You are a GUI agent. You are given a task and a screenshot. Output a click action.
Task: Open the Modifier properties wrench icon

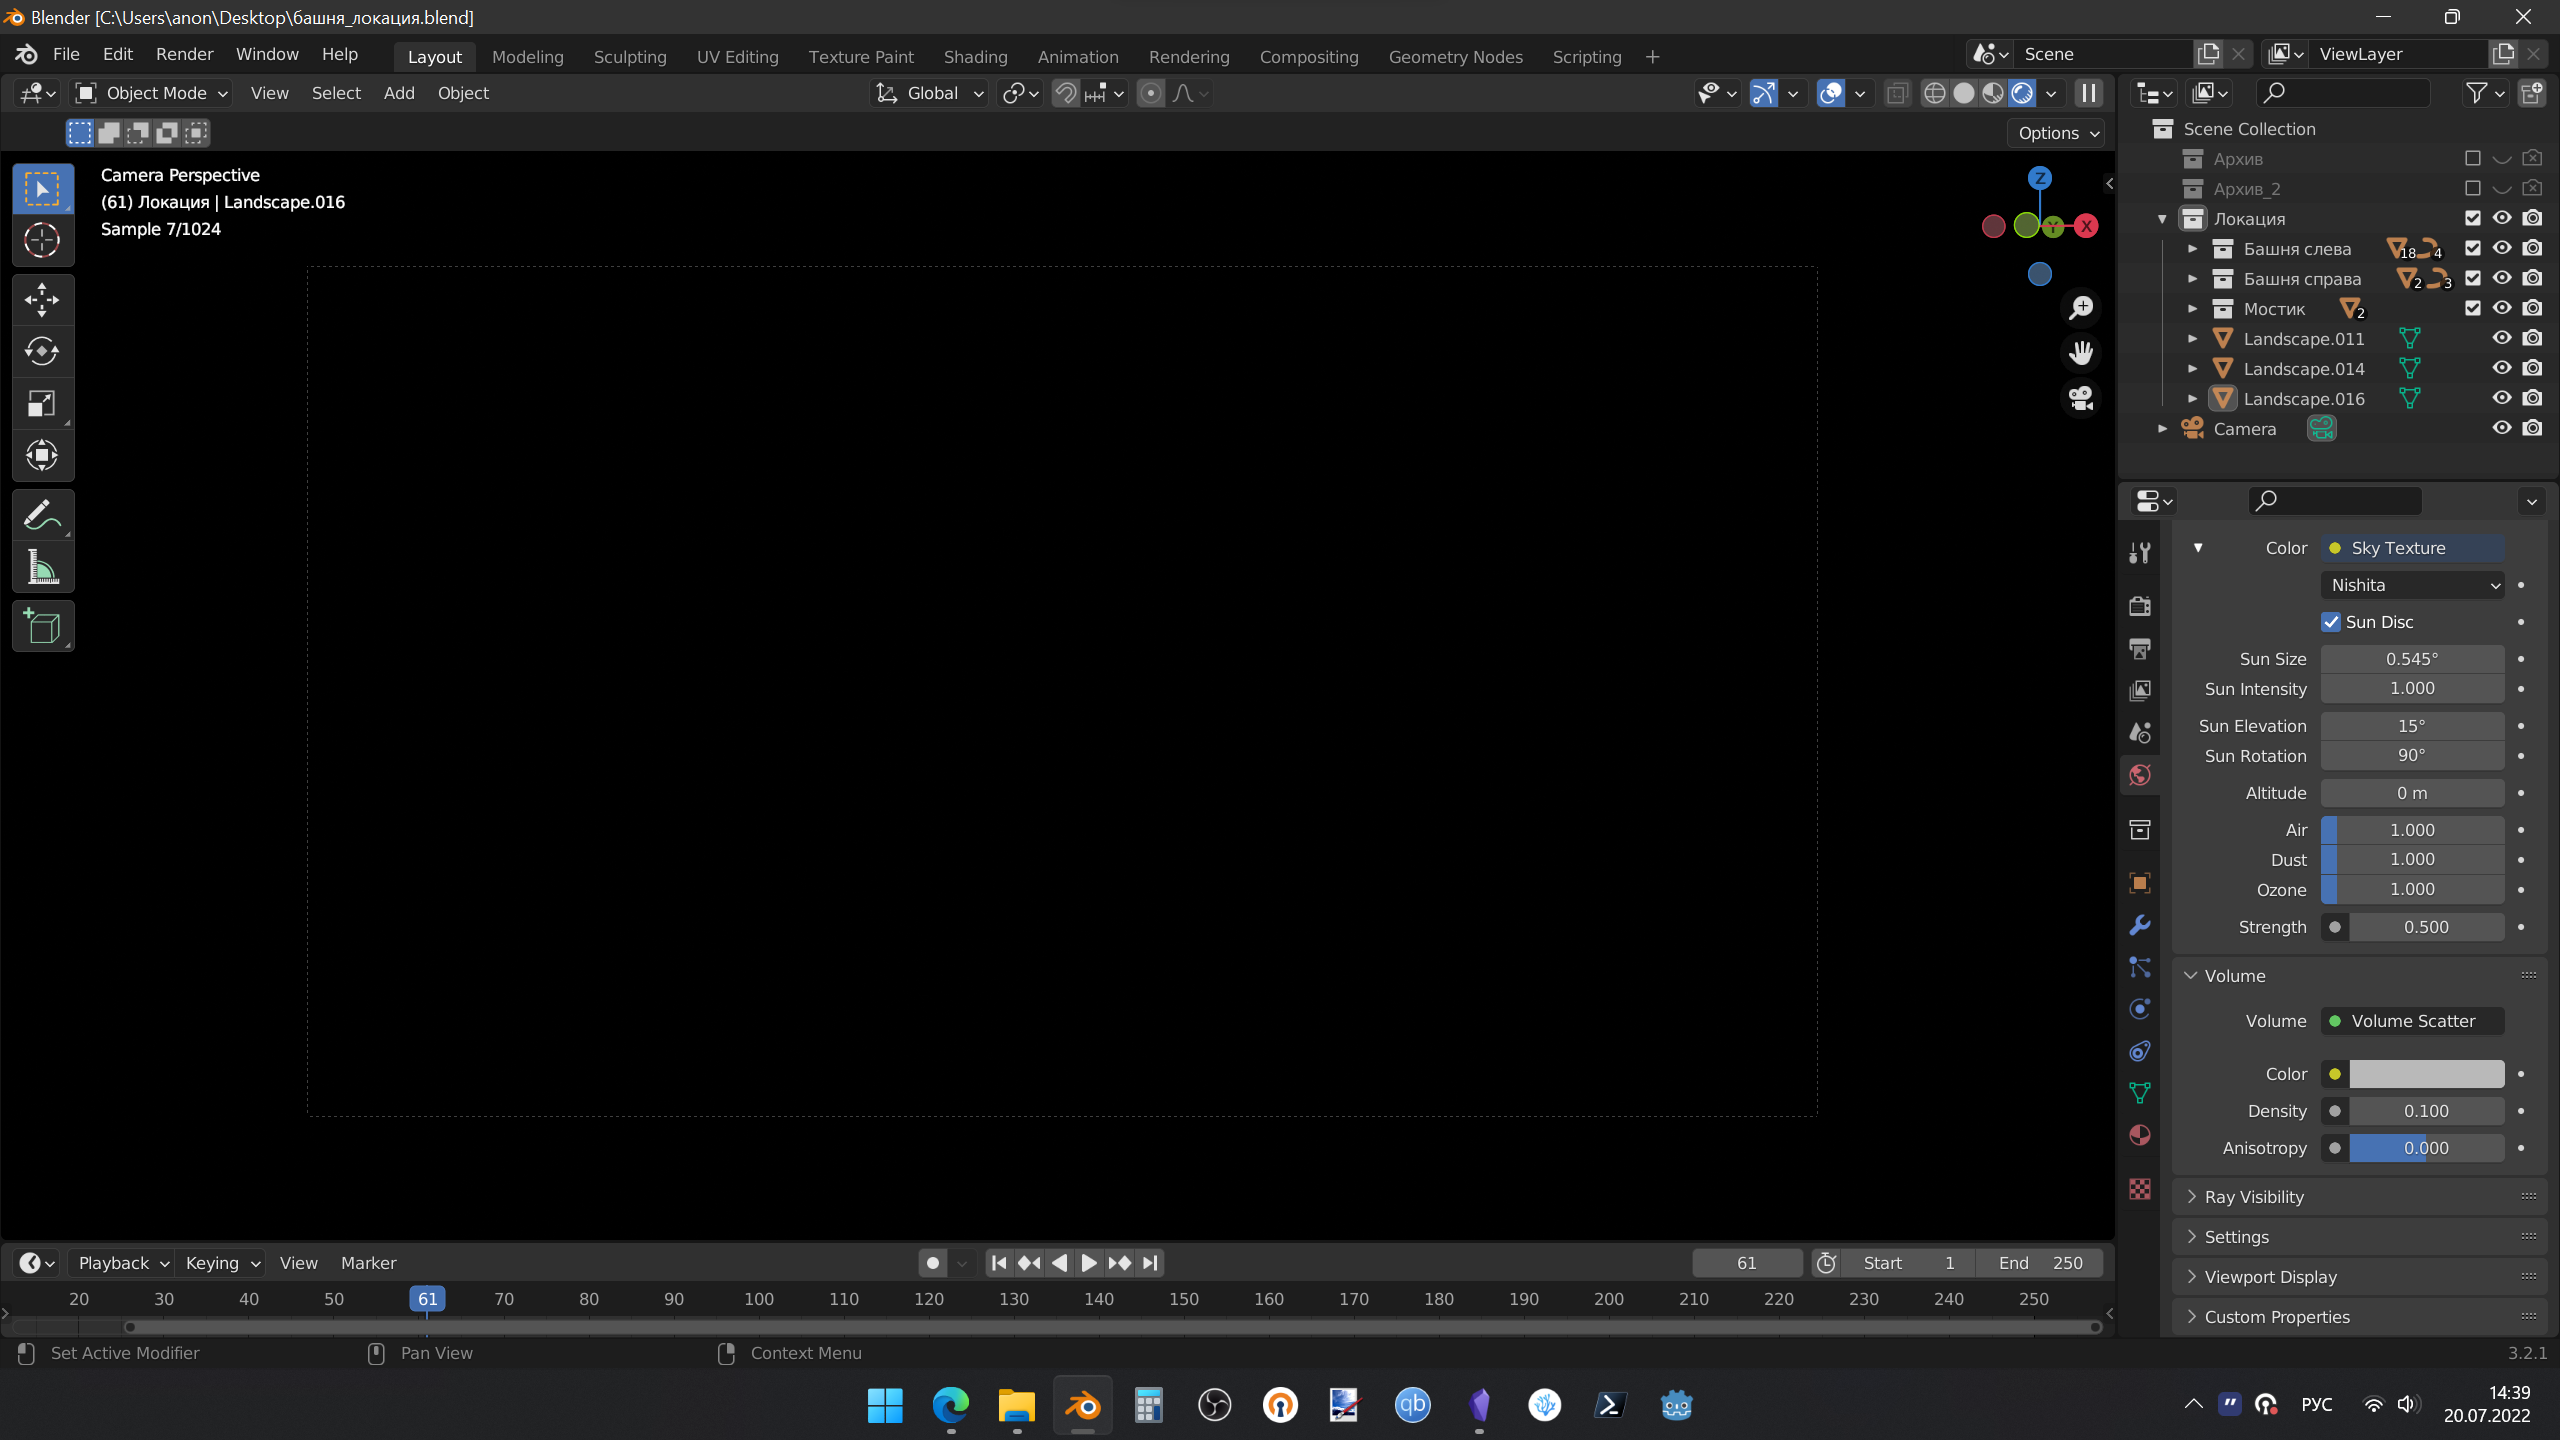tap(2140, 925)
